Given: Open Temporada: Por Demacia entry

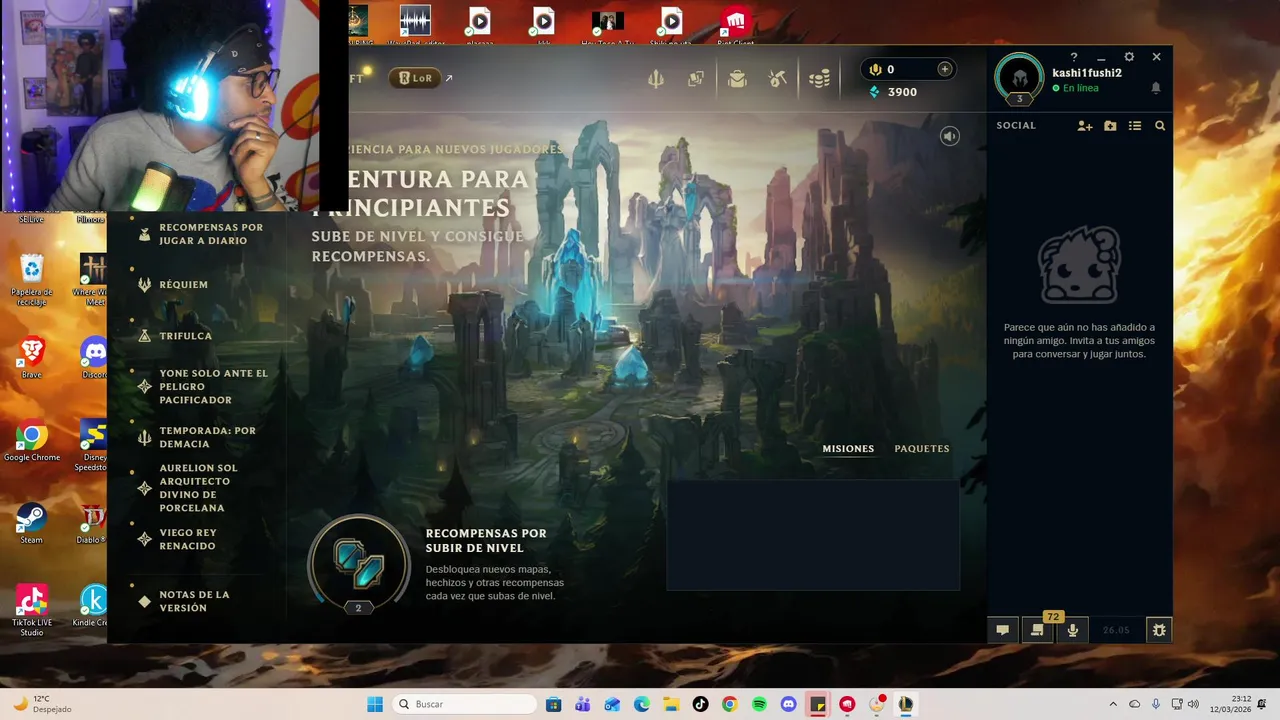Looking at the screenshot, I should 197,437.
